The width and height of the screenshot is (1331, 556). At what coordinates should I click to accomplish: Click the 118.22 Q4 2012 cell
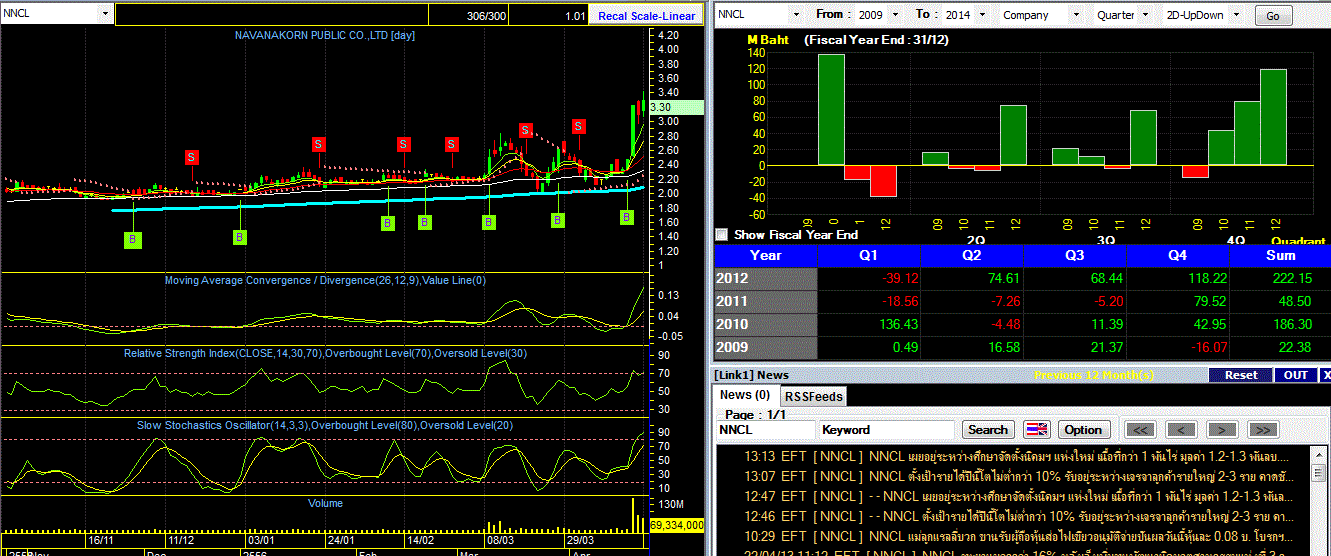tap(1177, 278)
